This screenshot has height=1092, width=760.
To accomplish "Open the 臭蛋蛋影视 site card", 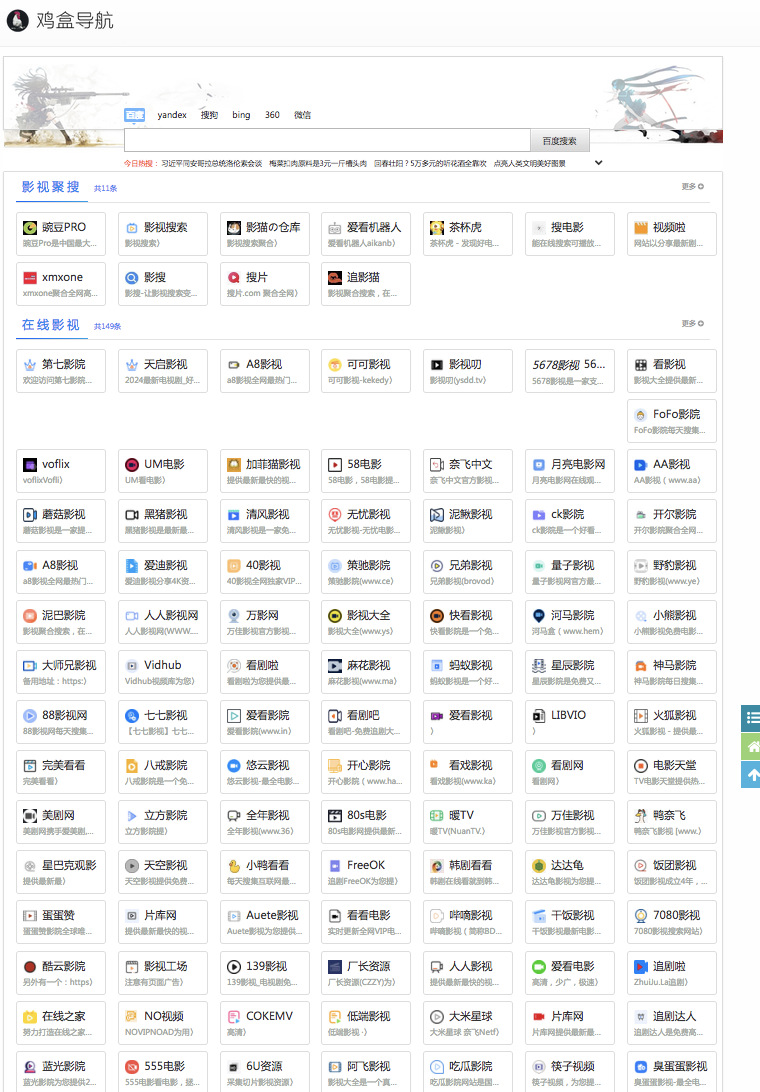I will (672, 1072).
